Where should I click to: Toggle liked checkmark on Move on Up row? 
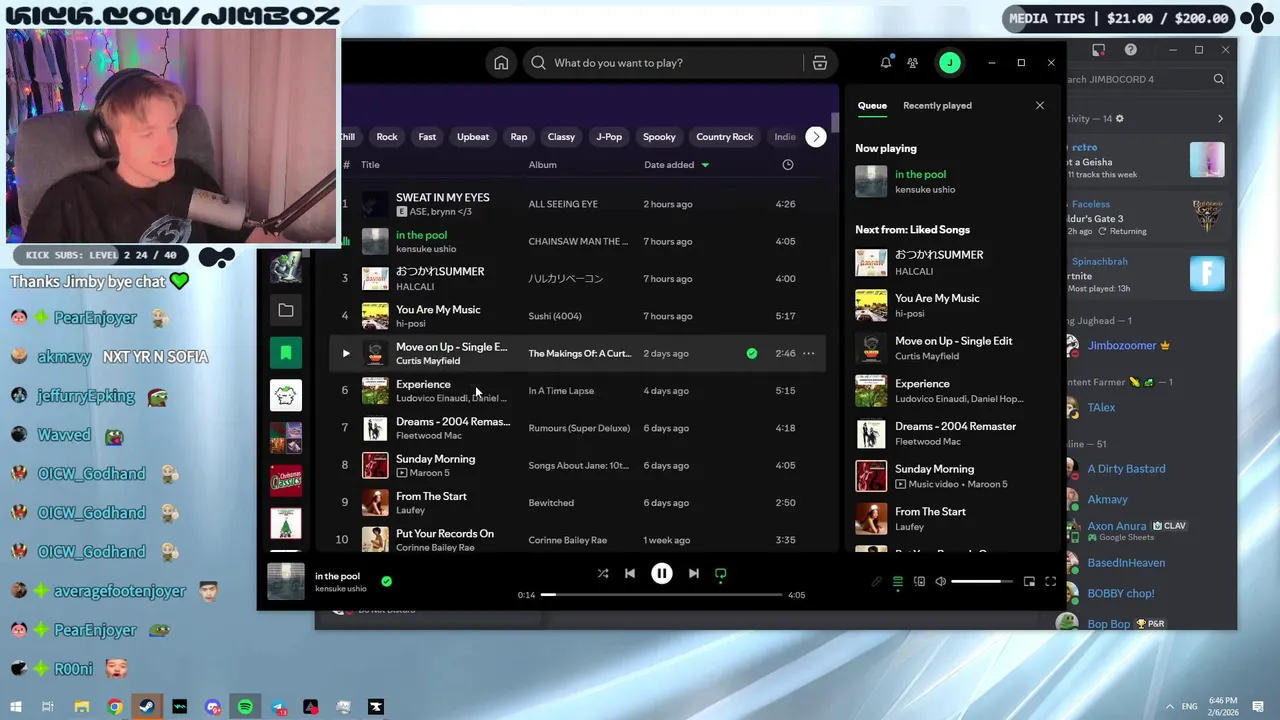(x=752, y=353)
